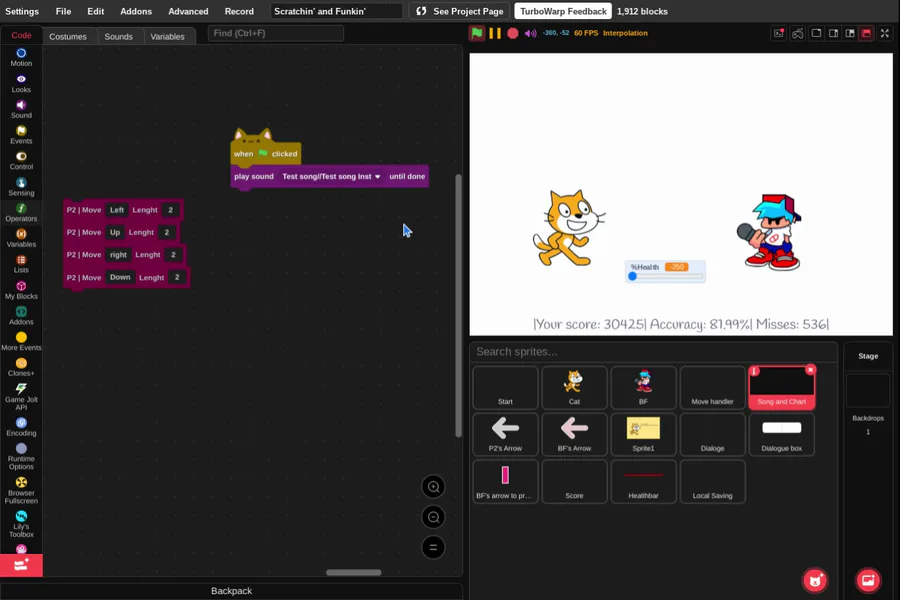
Task: Open the My Blocks category
Action: click(x=21, y=290)
